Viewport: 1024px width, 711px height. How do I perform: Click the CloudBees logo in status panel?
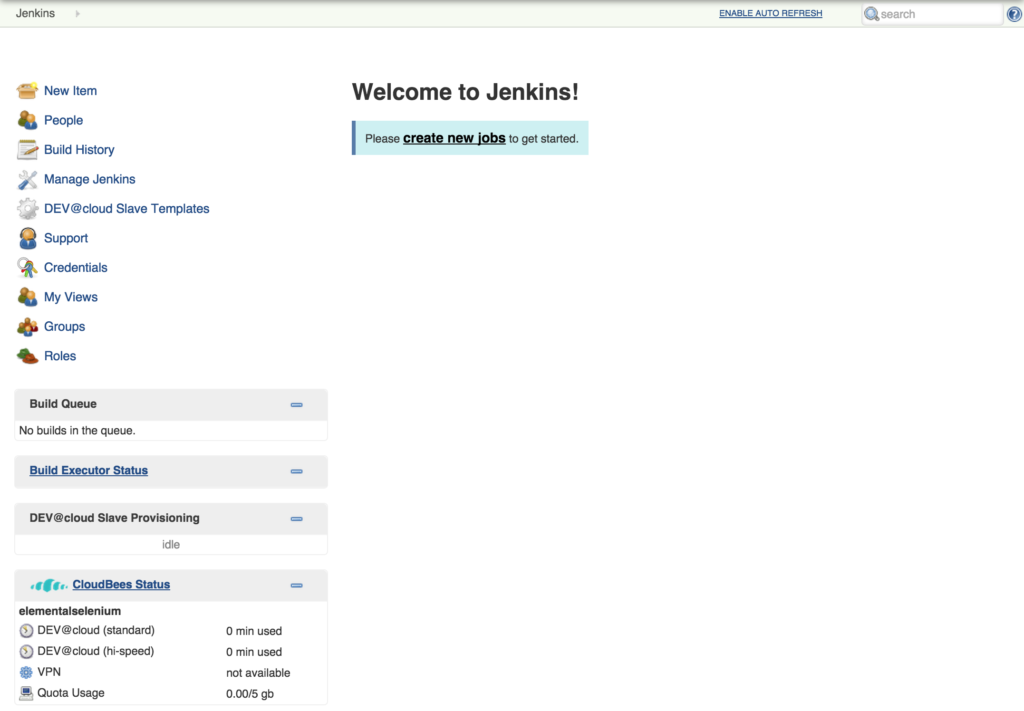coord(48,584)
